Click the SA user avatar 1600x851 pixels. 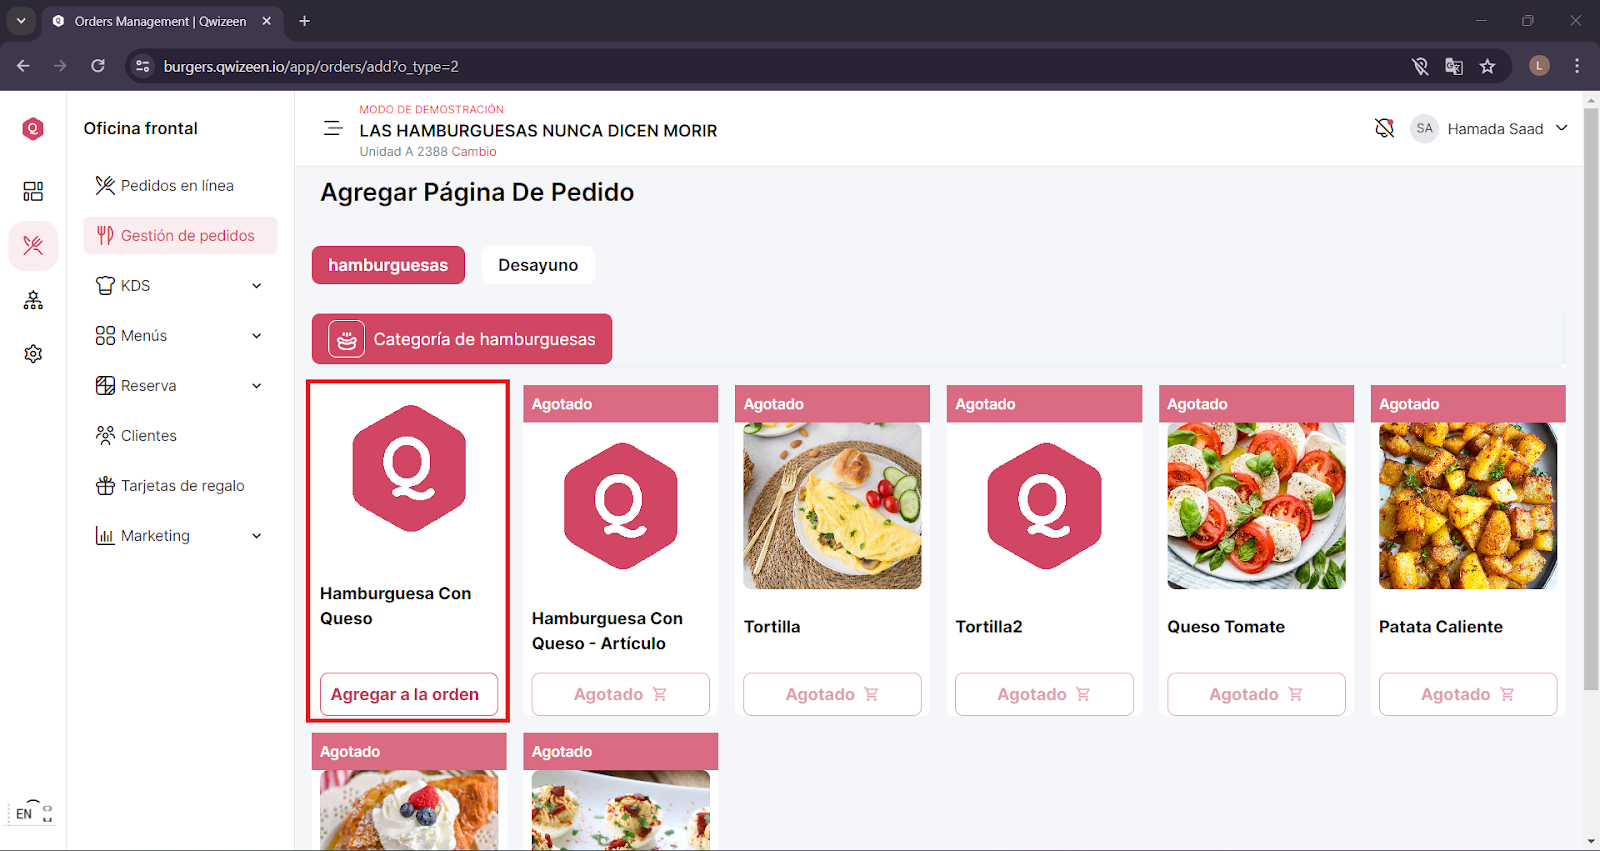point(1424,128)
